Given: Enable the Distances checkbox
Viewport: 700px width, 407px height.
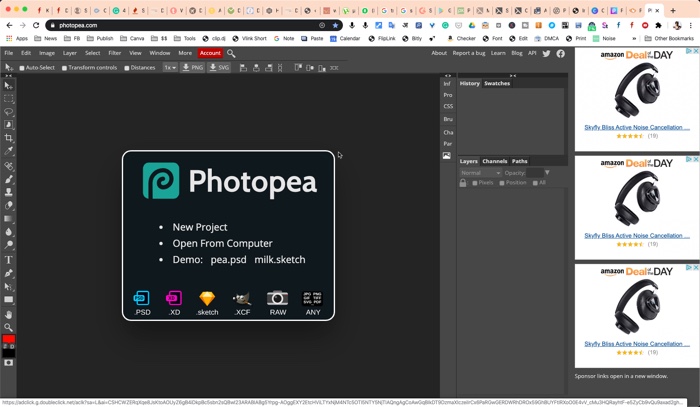Looking at the screenshot, I should [x=127, y=68].
